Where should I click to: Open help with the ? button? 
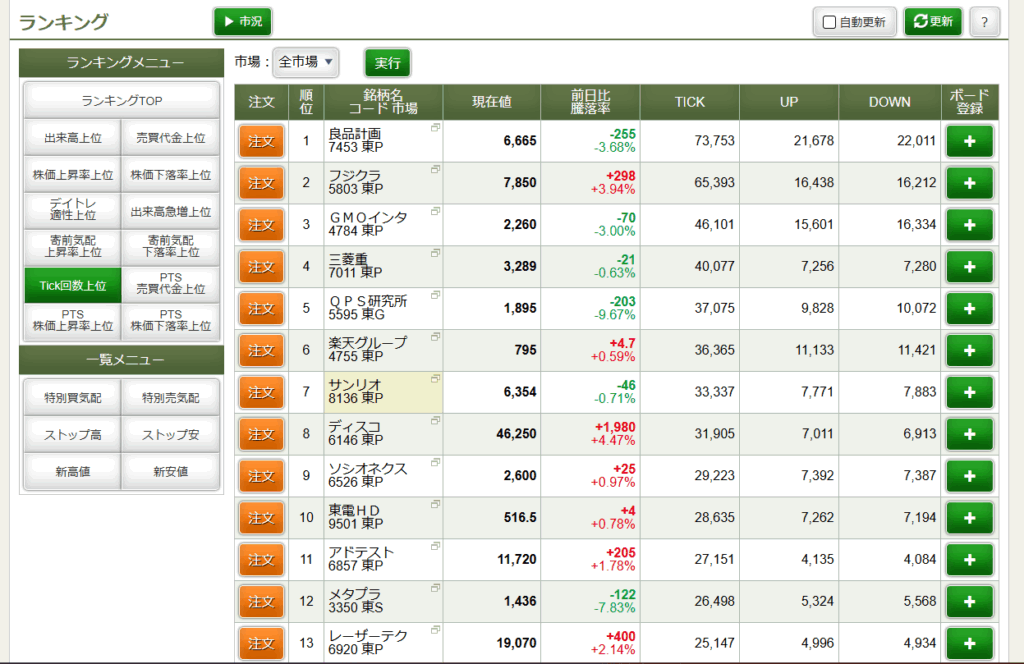click(984, 22)
